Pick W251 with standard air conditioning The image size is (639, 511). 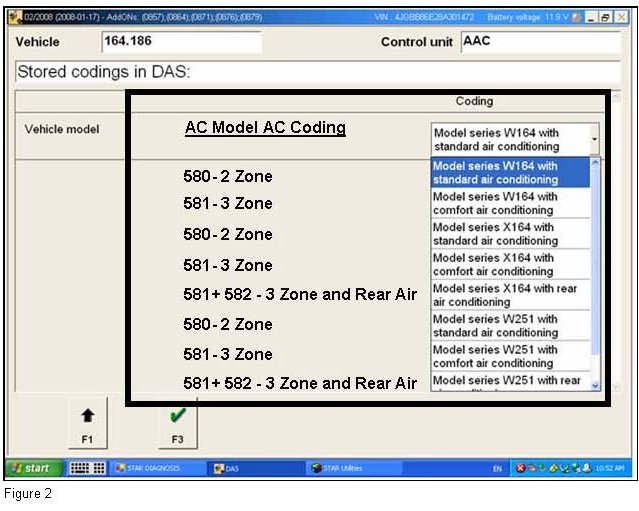[x=511, y=326]
